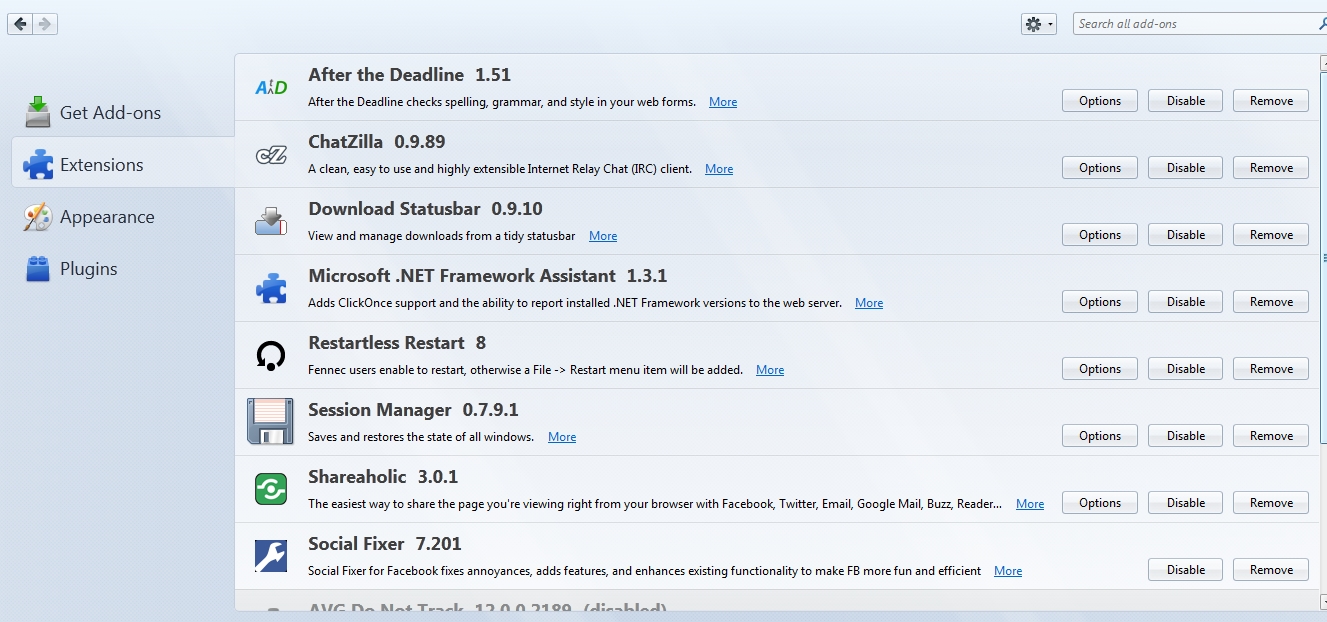Expand Shareaholic description with More link
1327x622 pixels.
1029,504
